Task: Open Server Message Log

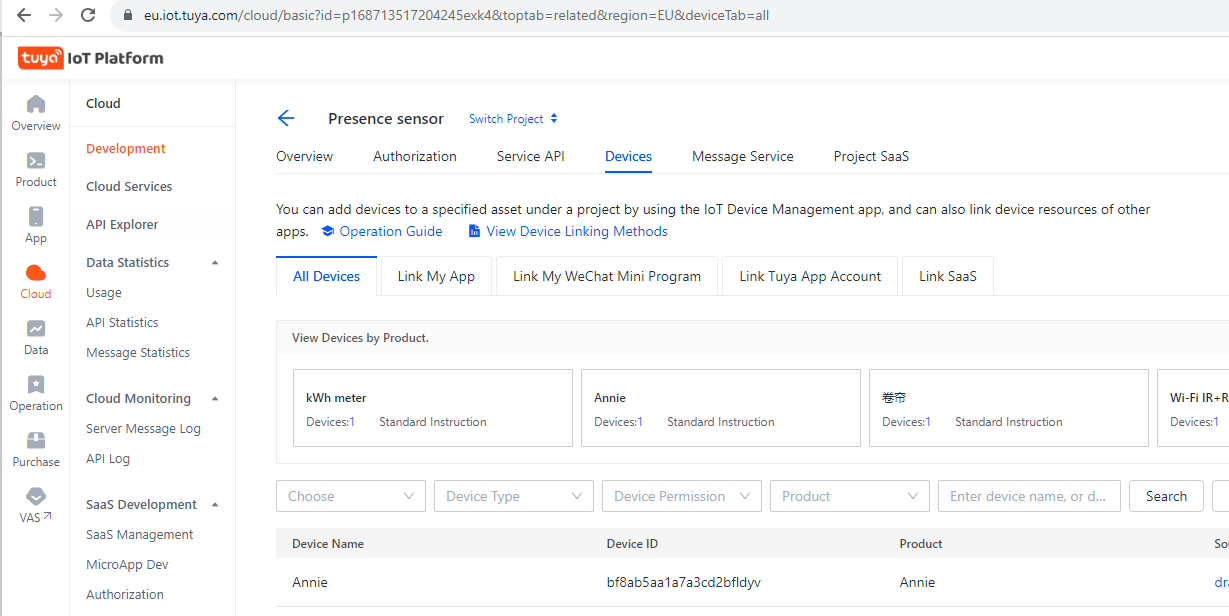Action: 143,429
